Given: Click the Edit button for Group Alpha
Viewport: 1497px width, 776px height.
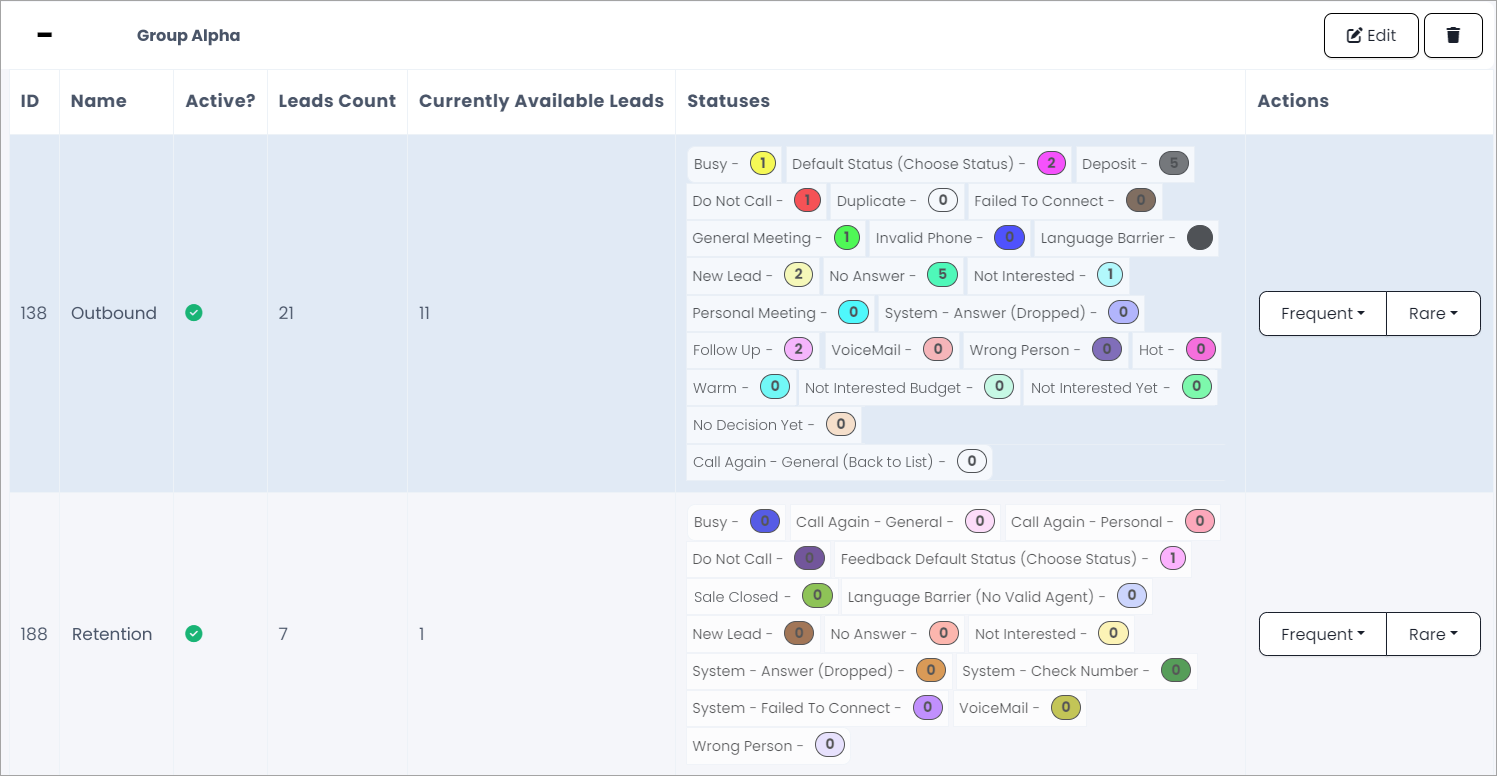Looking at the screenshot, I should click(x=1371, y=36).
